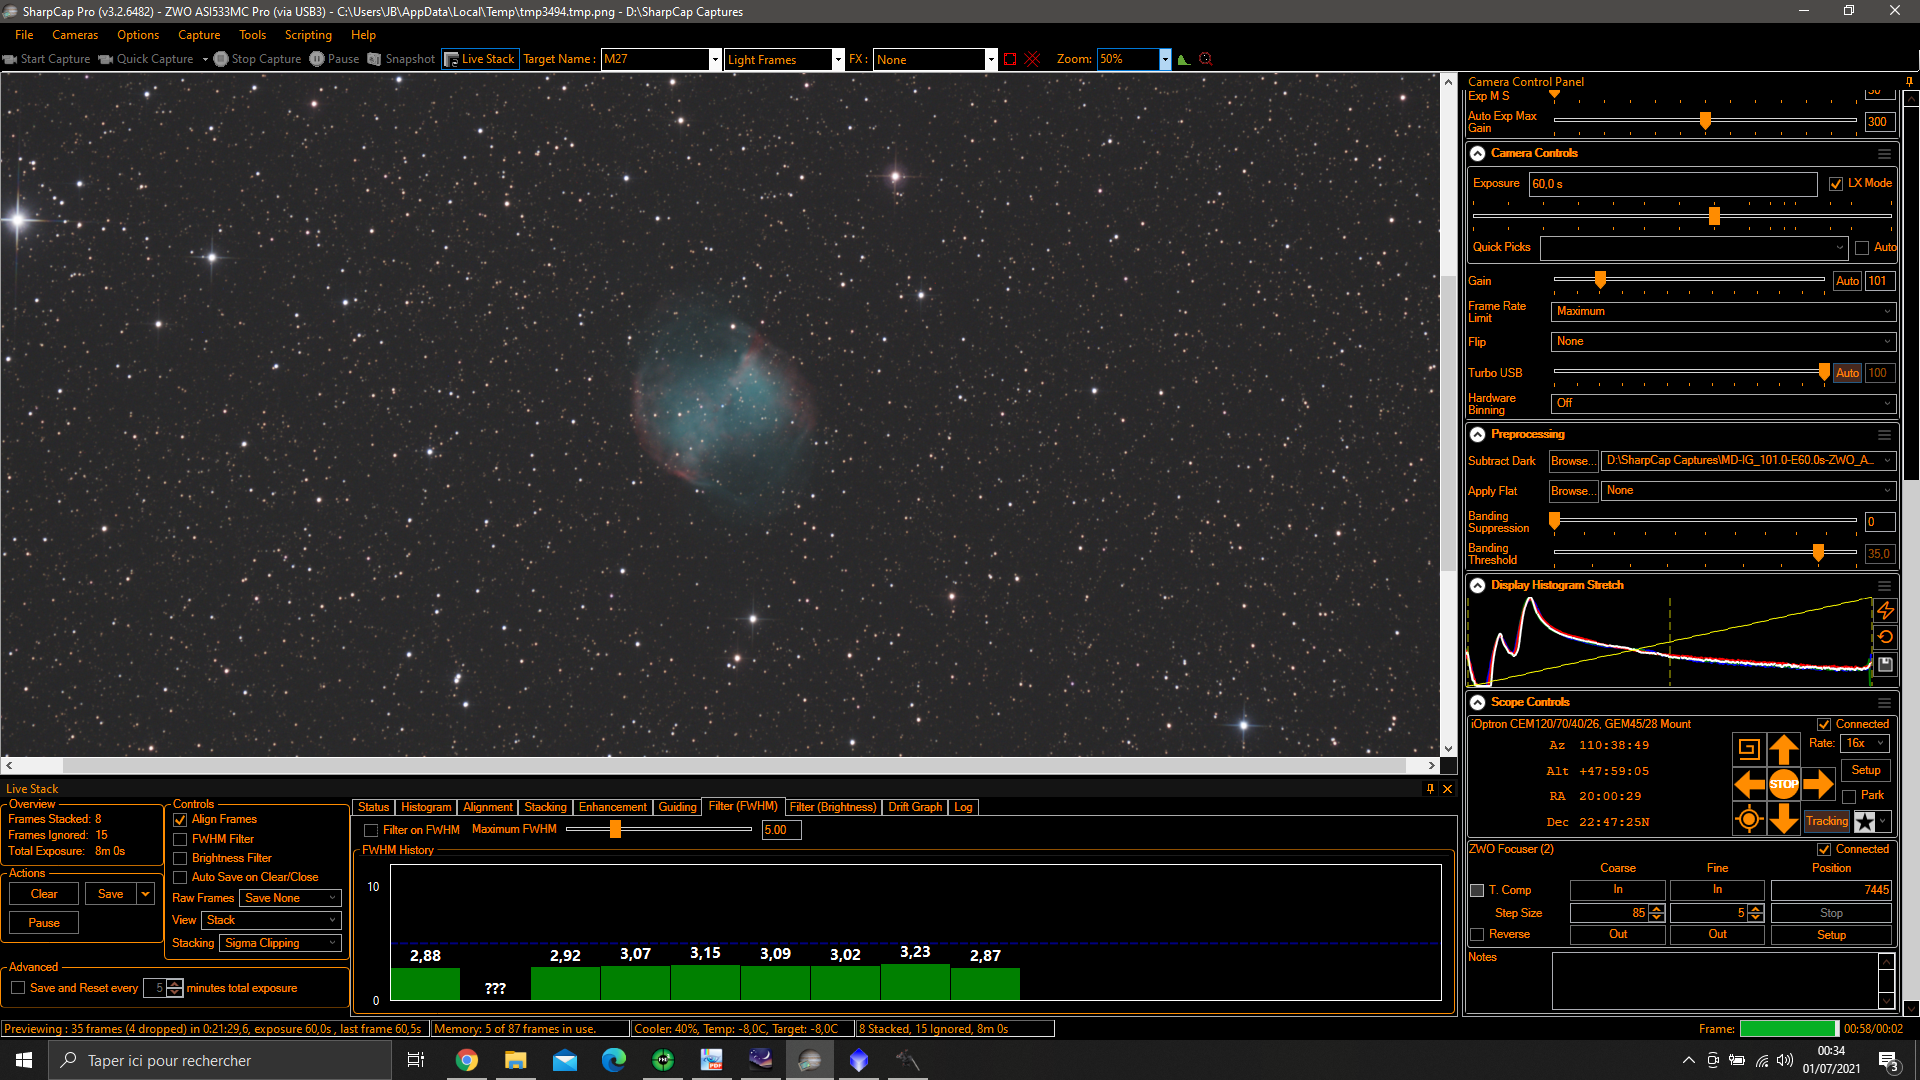Click the red focus target toolbar icon
The image size is (1920, 1080).
click(1206, 59)
